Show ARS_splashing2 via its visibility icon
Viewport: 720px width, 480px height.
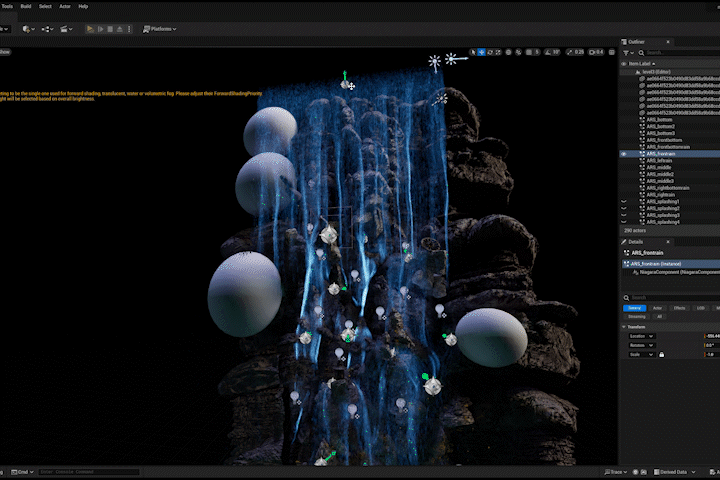(624, 209)
